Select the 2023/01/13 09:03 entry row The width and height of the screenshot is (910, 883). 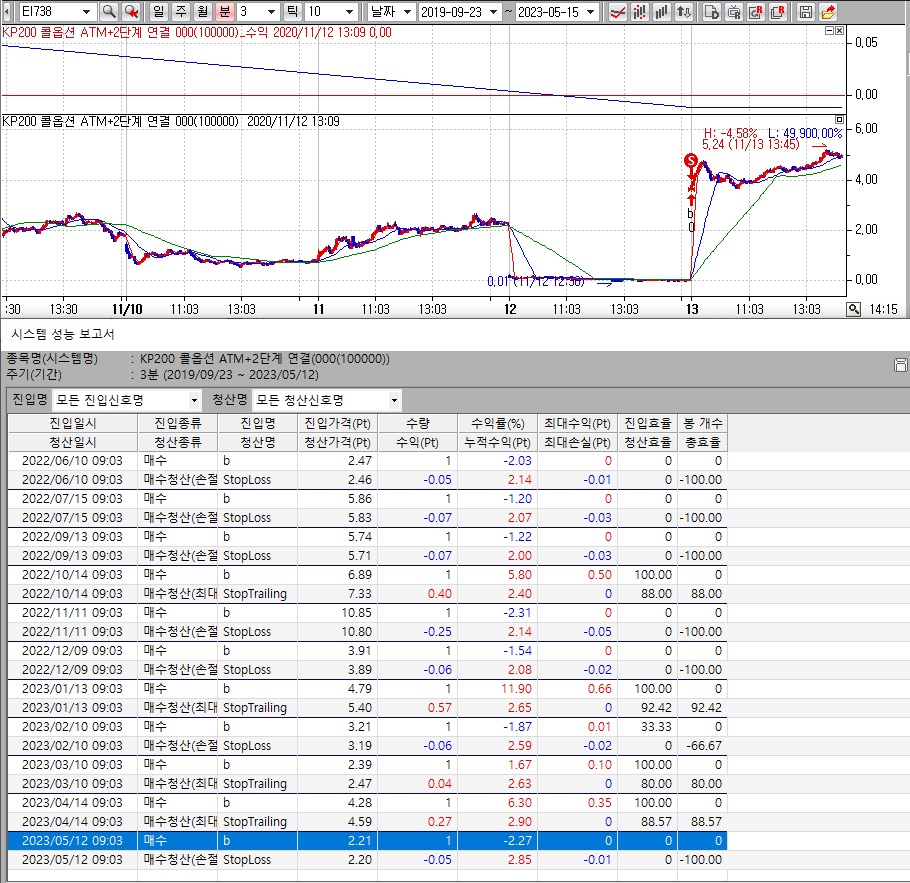coord(72,688)
